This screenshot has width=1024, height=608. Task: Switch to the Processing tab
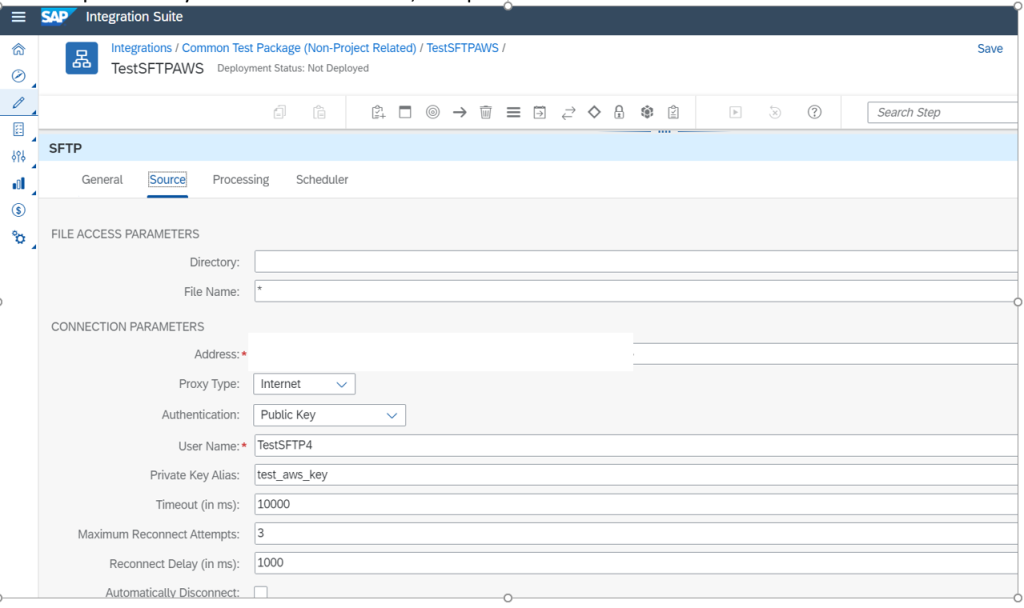tap(240, 180)
